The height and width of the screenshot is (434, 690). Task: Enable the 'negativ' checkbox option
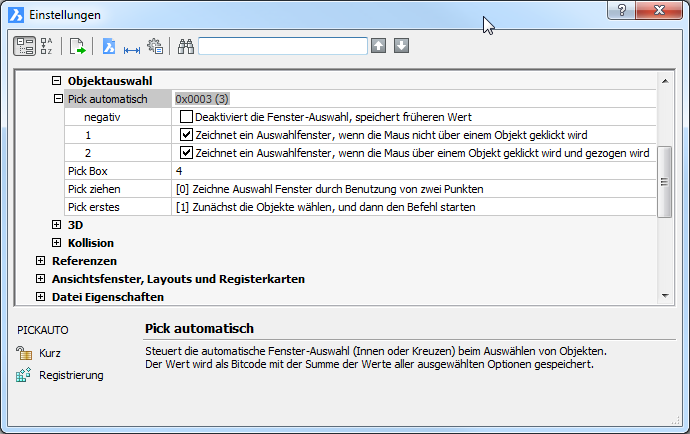tap(186, 117)
